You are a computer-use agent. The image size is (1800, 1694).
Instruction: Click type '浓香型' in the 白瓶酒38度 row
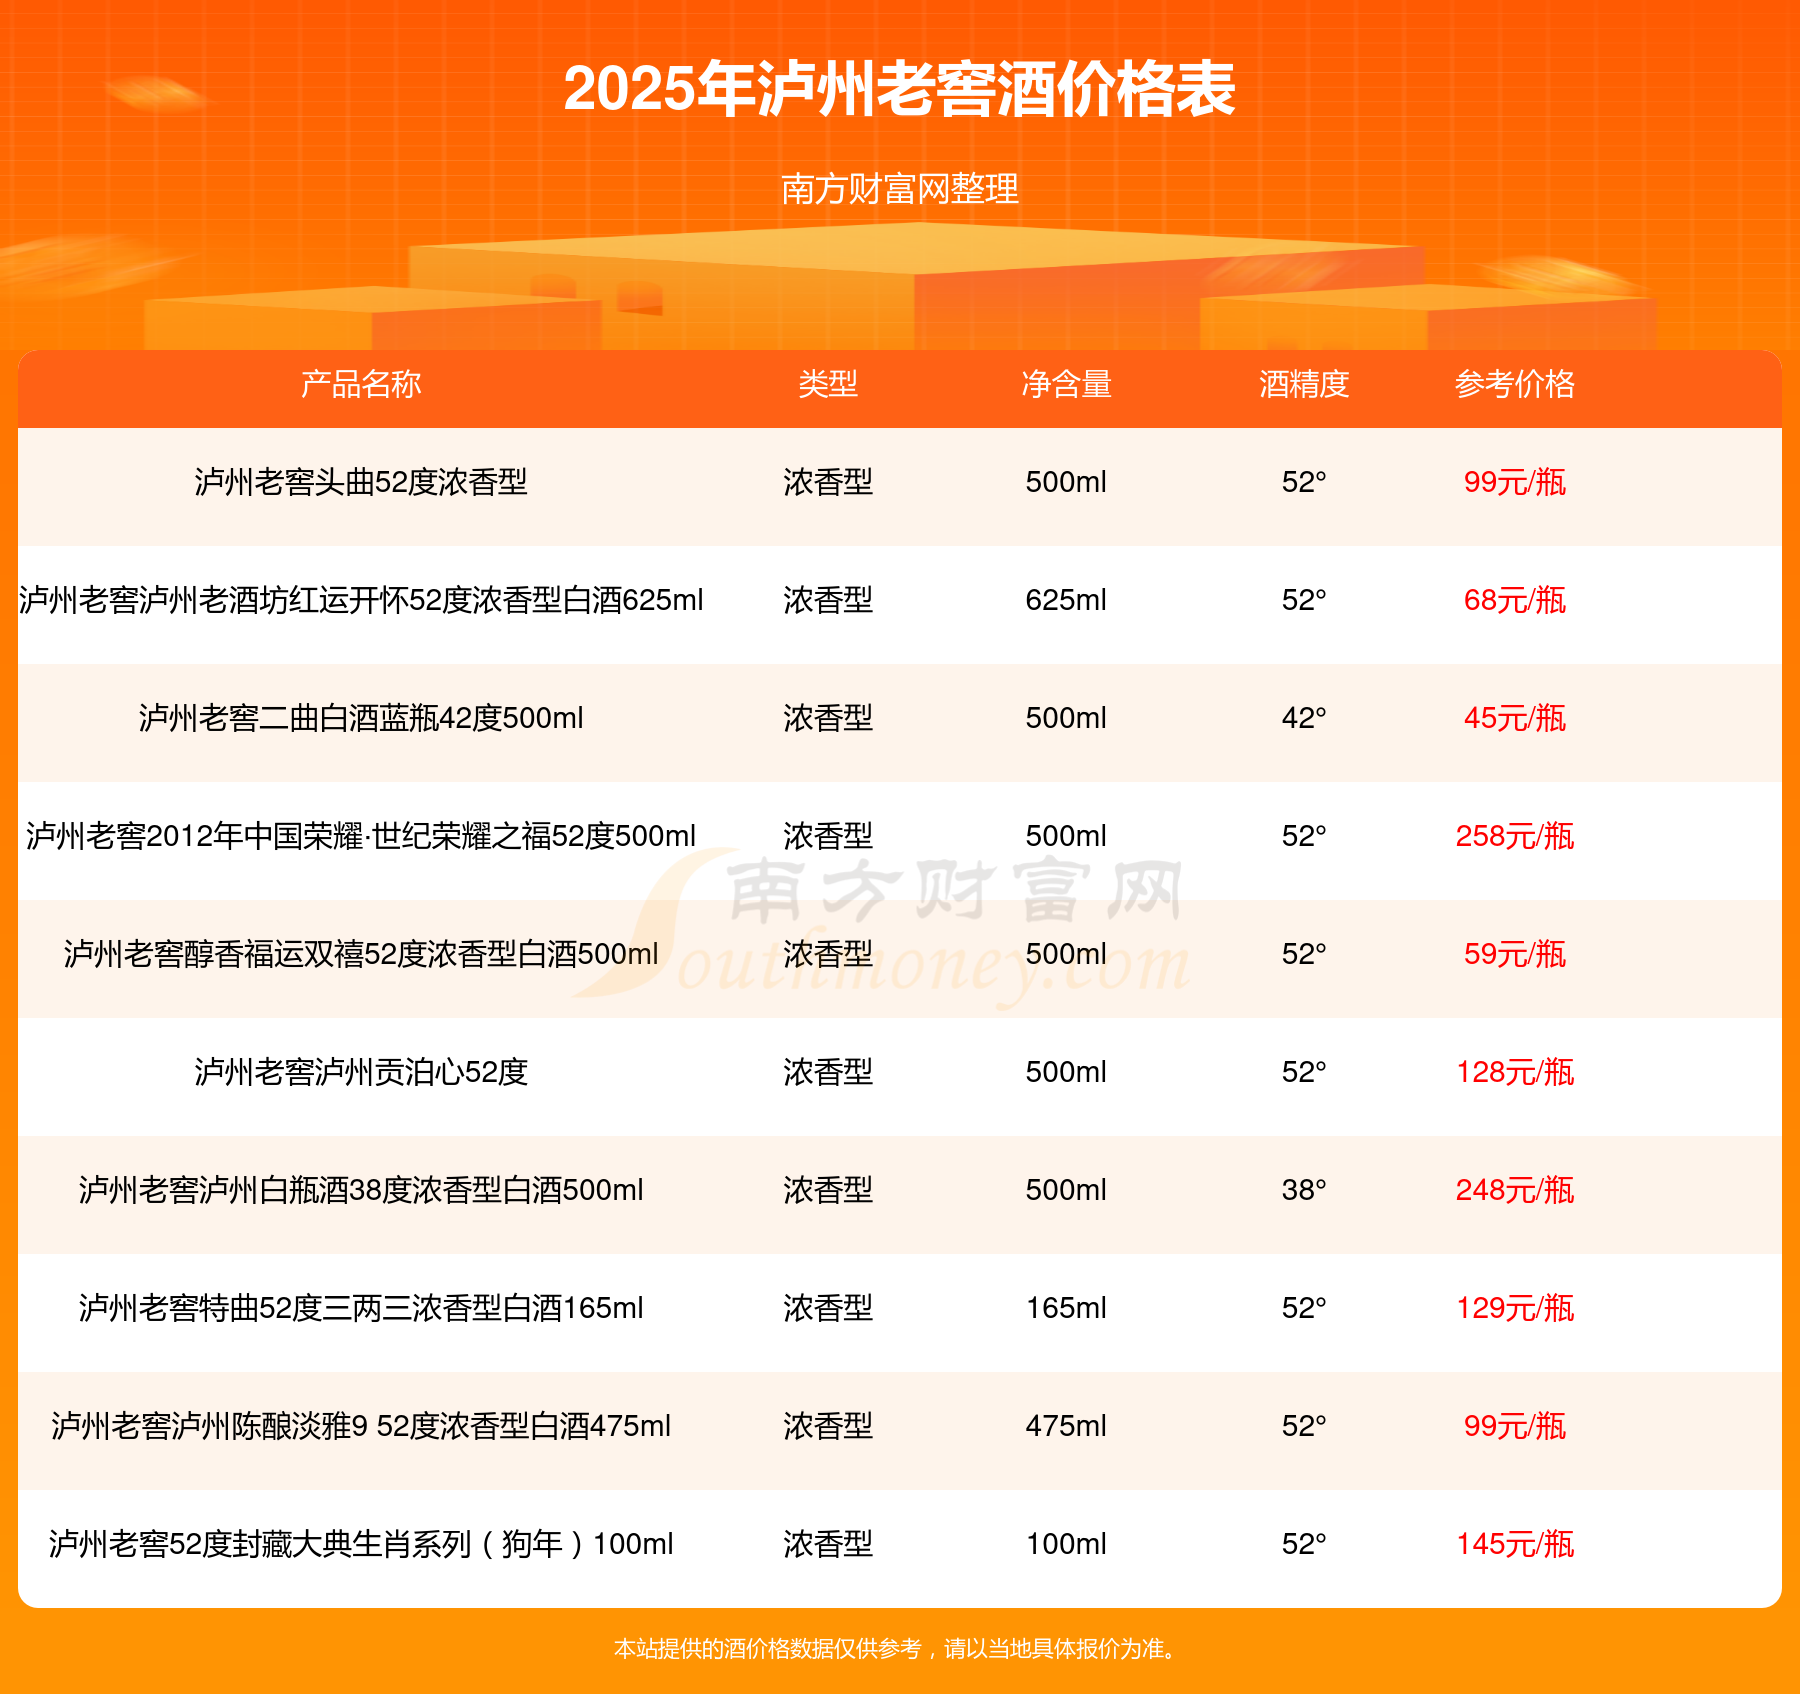828,1190
